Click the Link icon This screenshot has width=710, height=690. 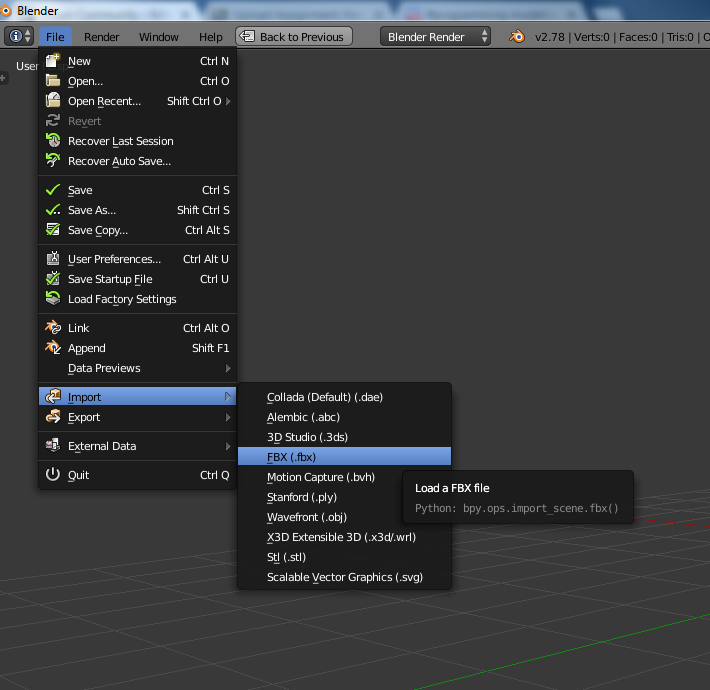(53, 327)
